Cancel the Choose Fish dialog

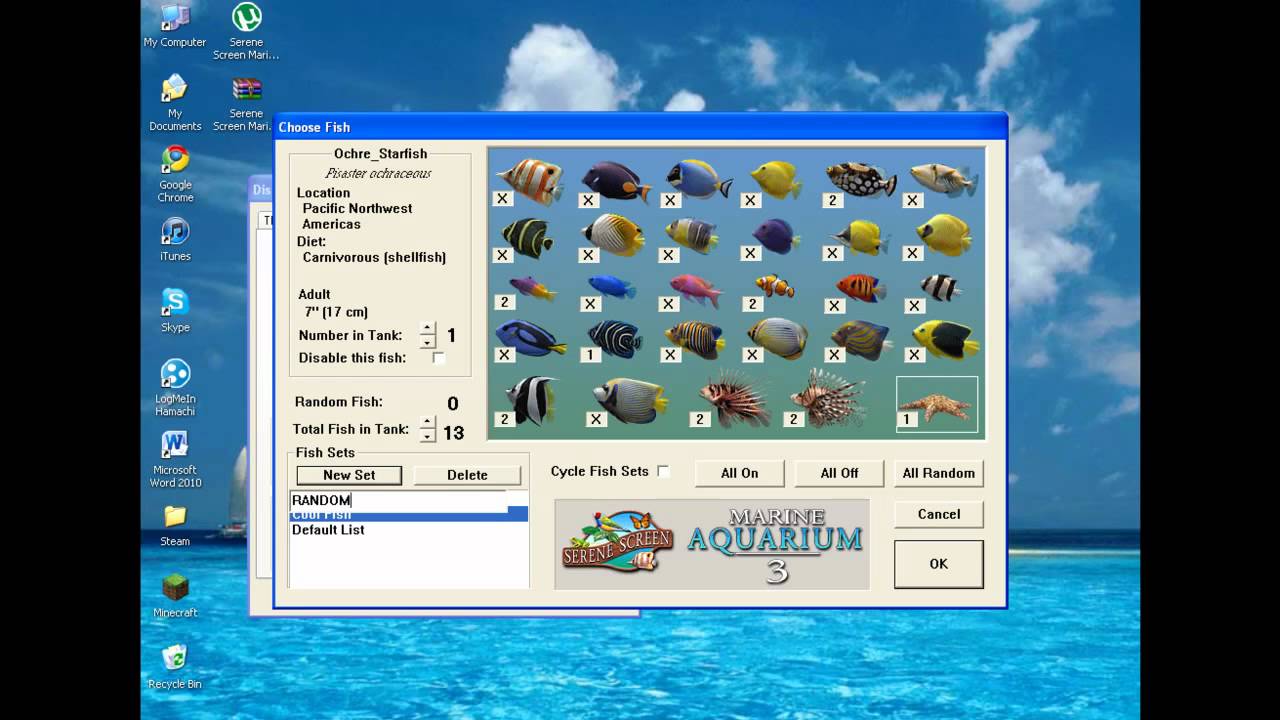click(x=939, y=514)
